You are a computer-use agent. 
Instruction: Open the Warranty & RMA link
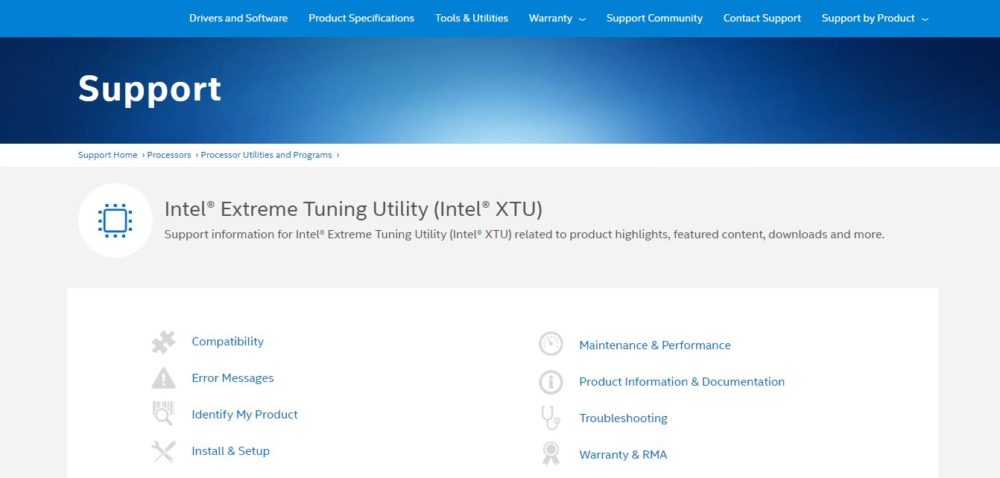[623, 454]
